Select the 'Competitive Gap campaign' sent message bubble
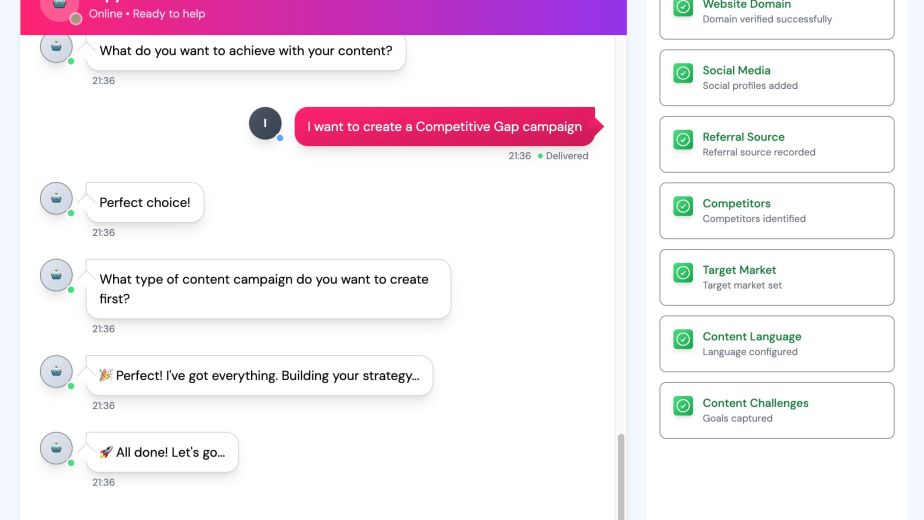Image resolution: width=924 pixels, height=520 pixels. click(444, 127)
